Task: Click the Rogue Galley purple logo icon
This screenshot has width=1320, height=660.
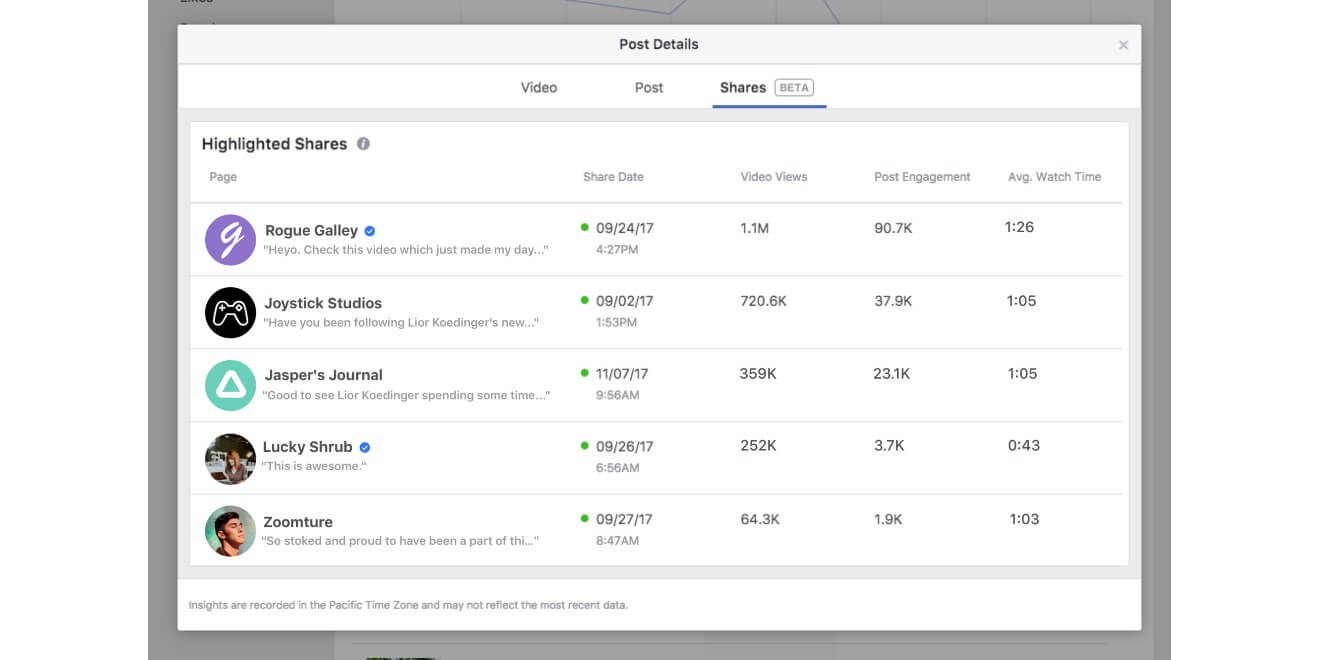Action: [x=230, y=240]
